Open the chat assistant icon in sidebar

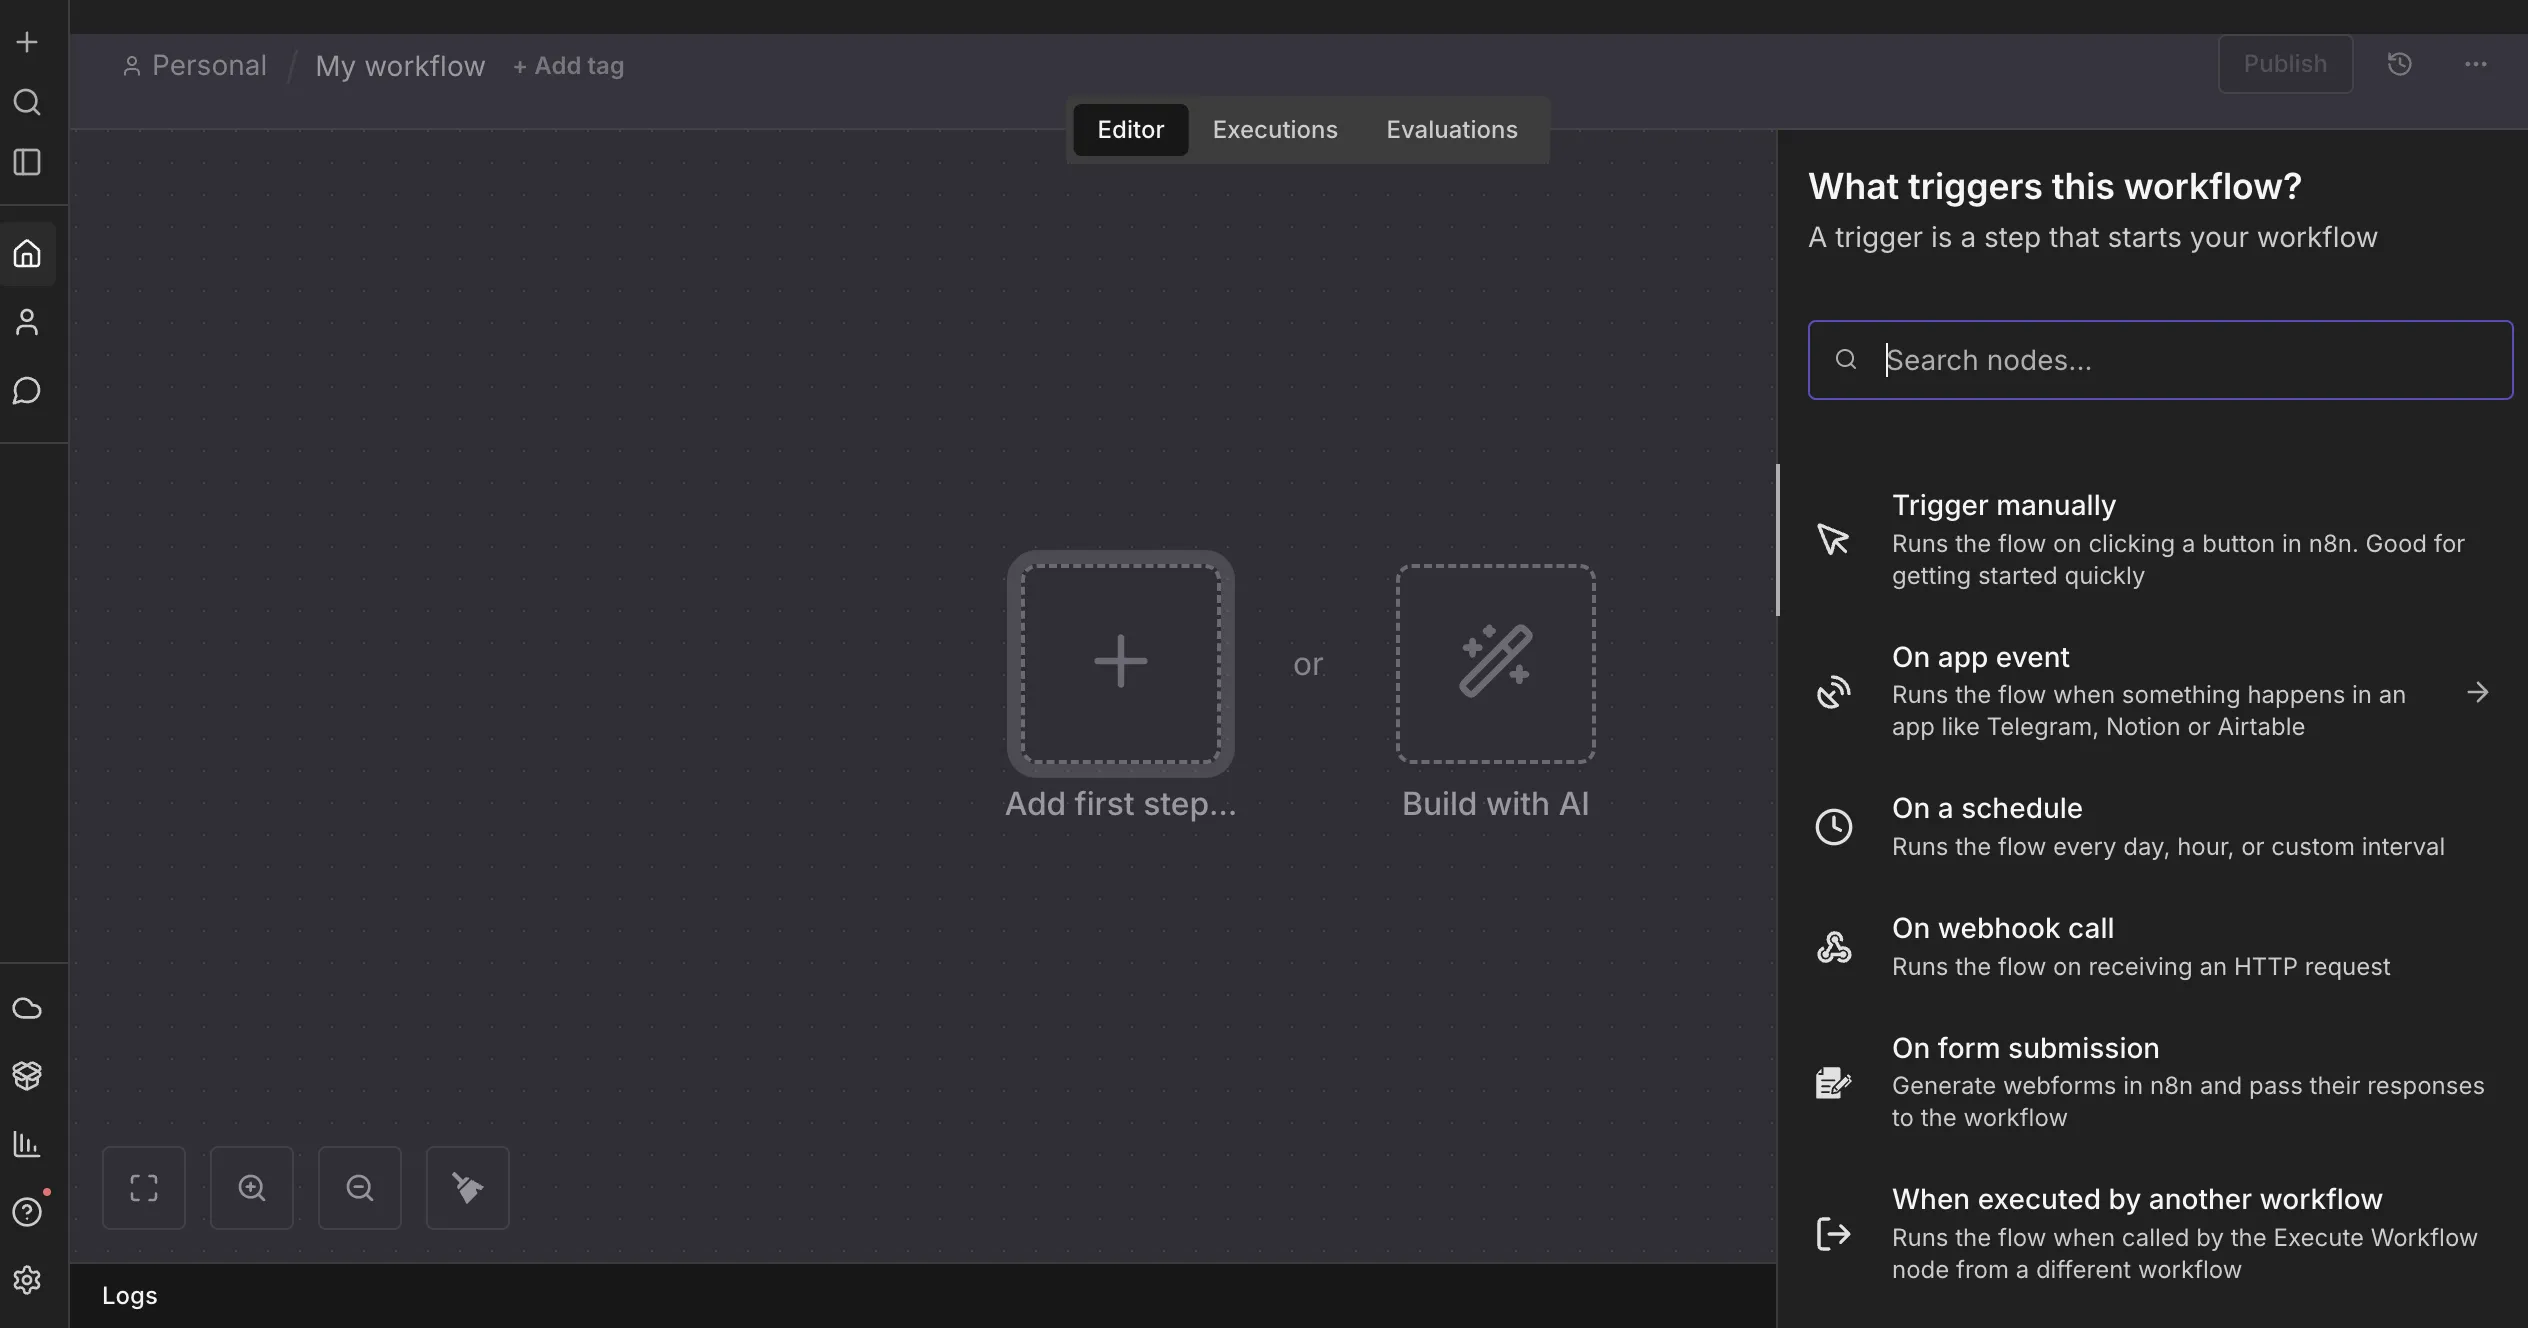coord(27,392)
